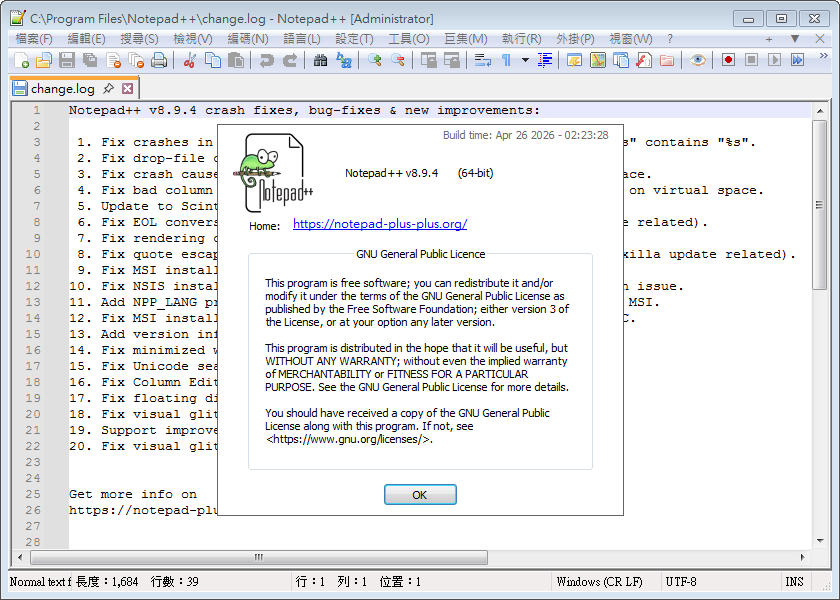Click the plus button in menu bar
Viewport: 840px width, 600px height.
[x=769, y=39]
